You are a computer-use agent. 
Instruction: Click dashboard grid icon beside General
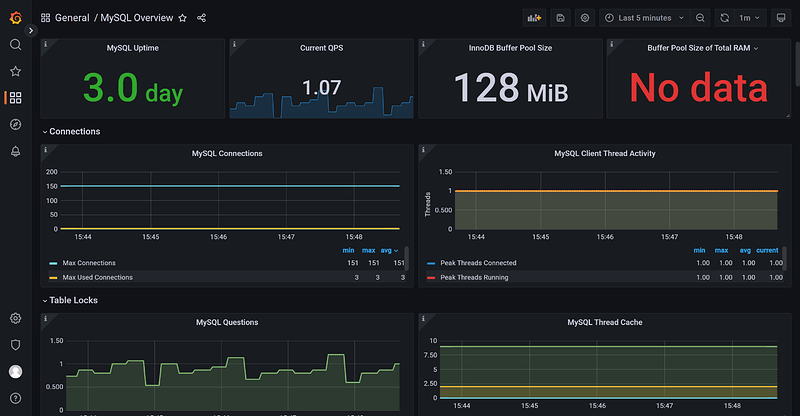(x=45, y=18)
